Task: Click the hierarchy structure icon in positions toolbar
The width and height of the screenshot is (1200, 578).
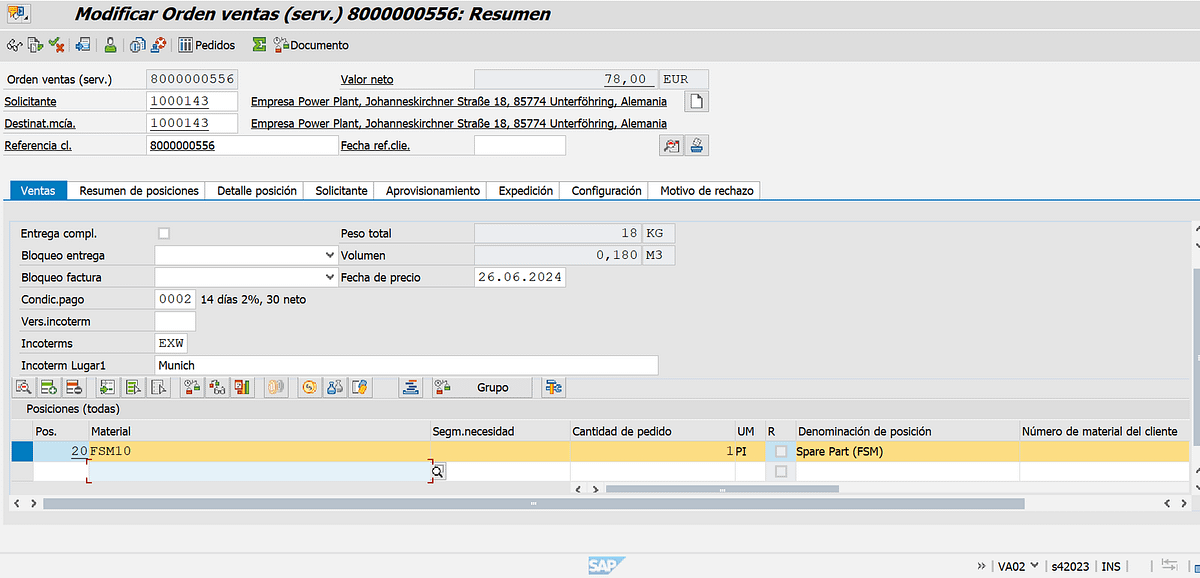Action: click(217, 387)
